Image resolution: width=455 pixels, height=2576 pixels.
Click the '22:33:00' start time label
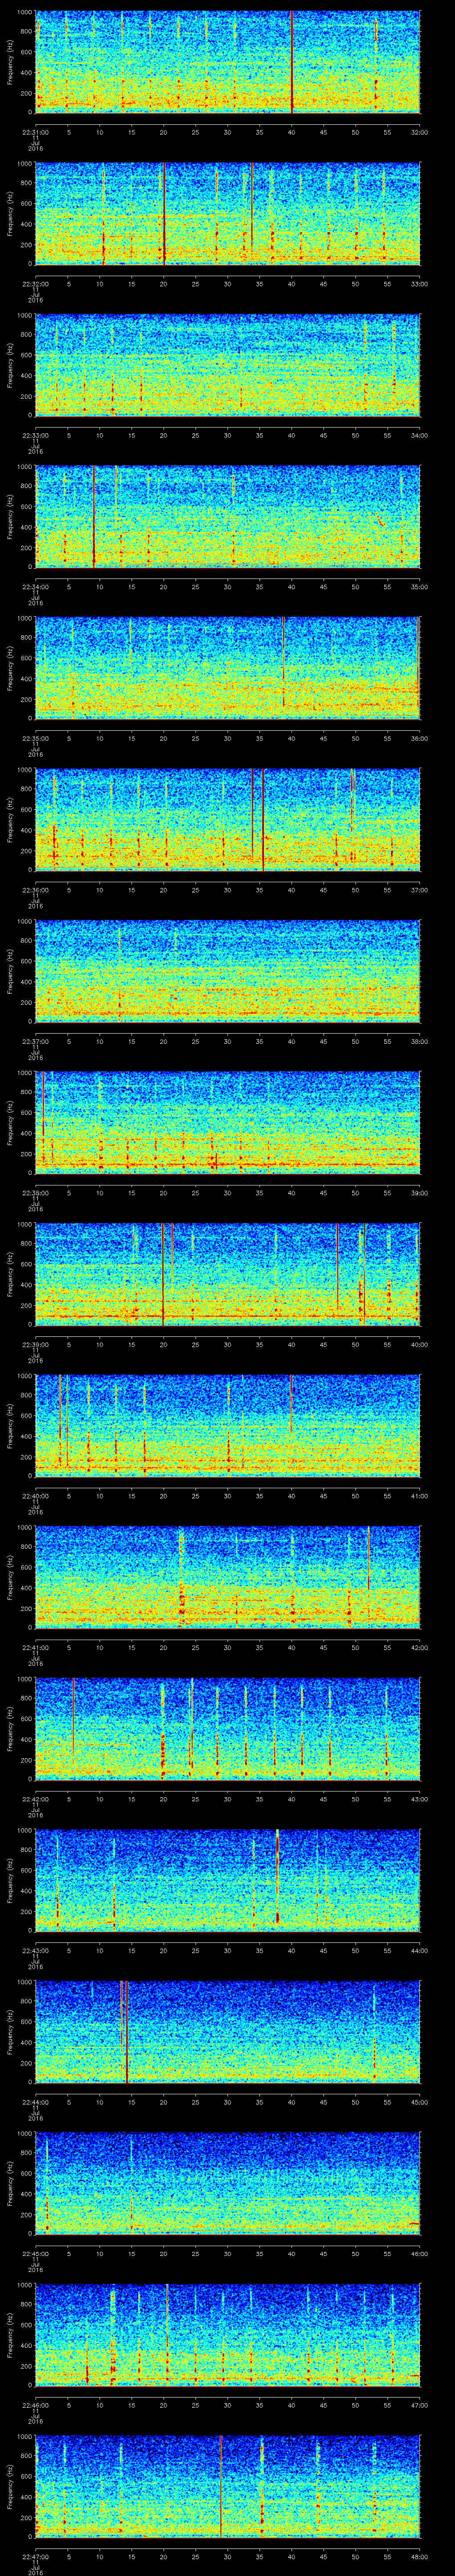click(x=36, y=435)
